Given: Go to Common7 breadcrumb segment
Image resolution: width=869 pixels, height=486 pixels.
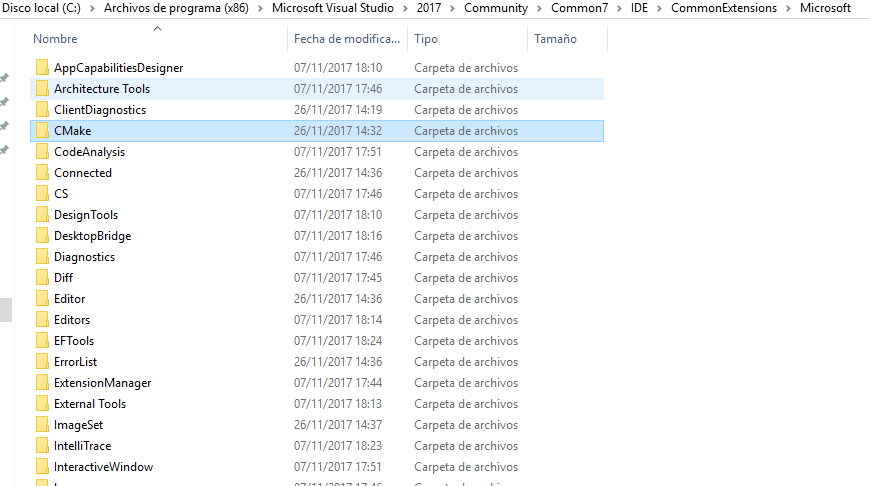Looking at the screenshot, I should (579, 8).
